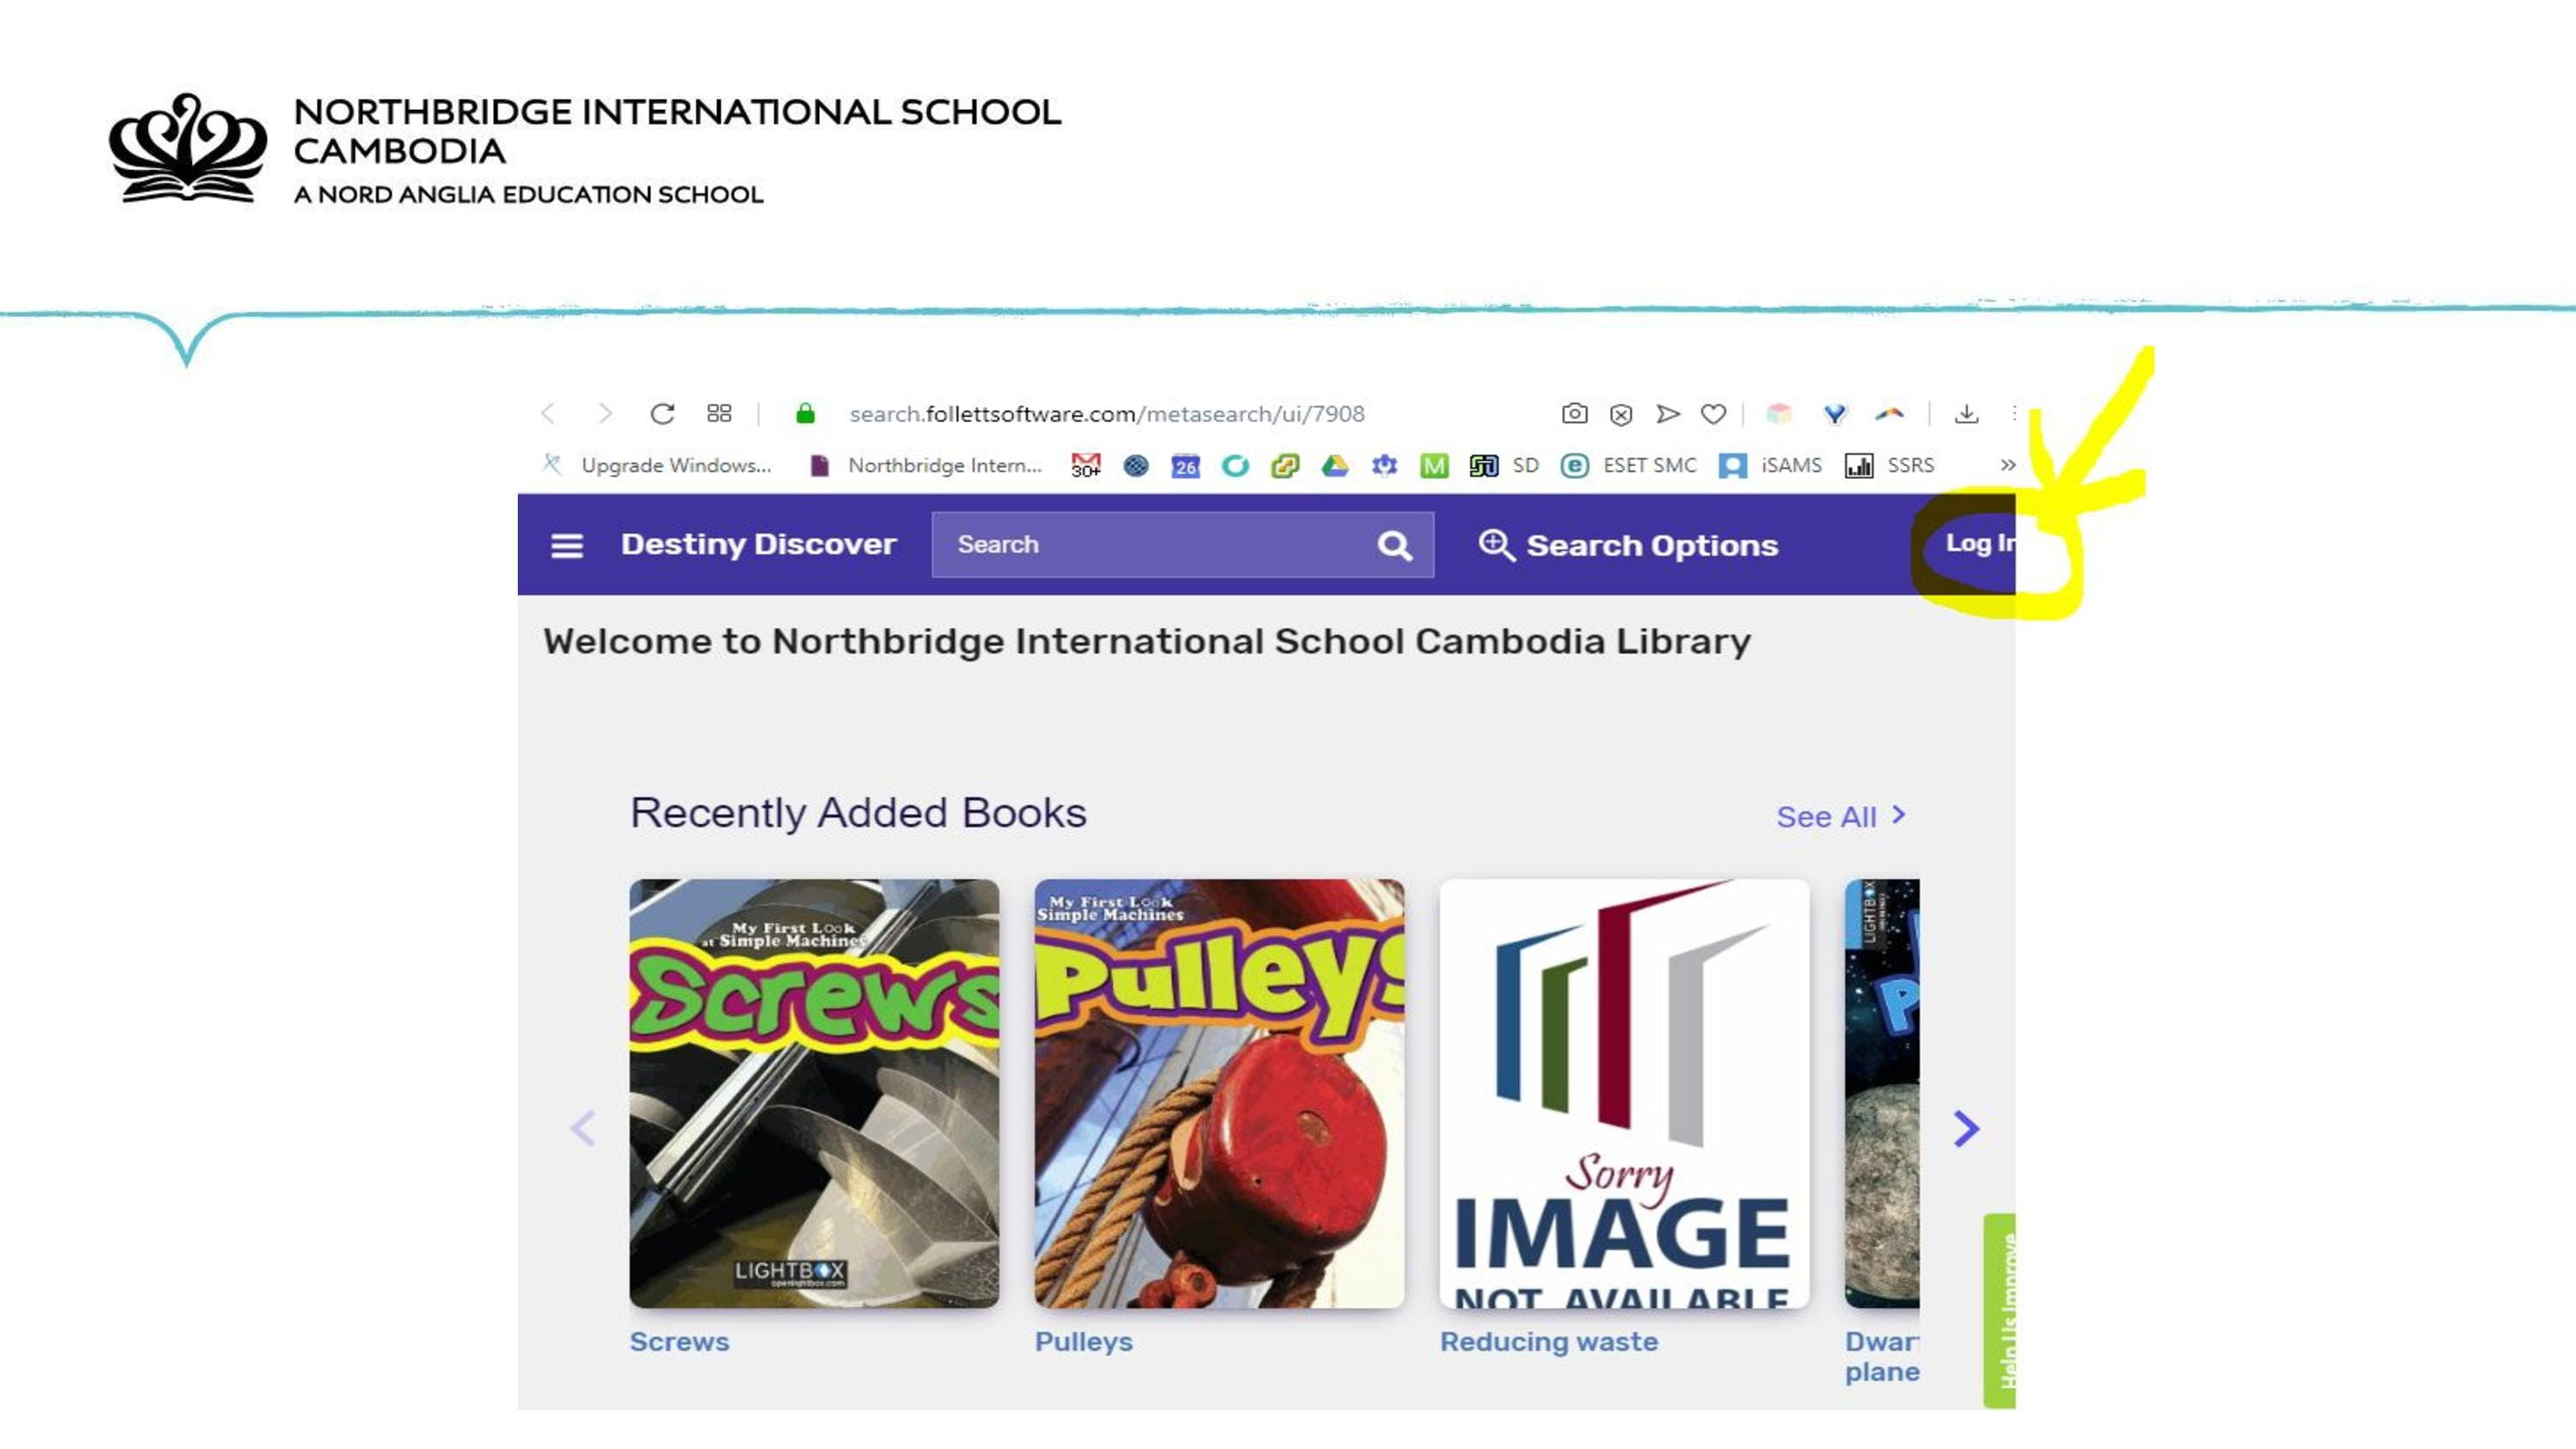Show next books with right carousel arrow

1966,1129
